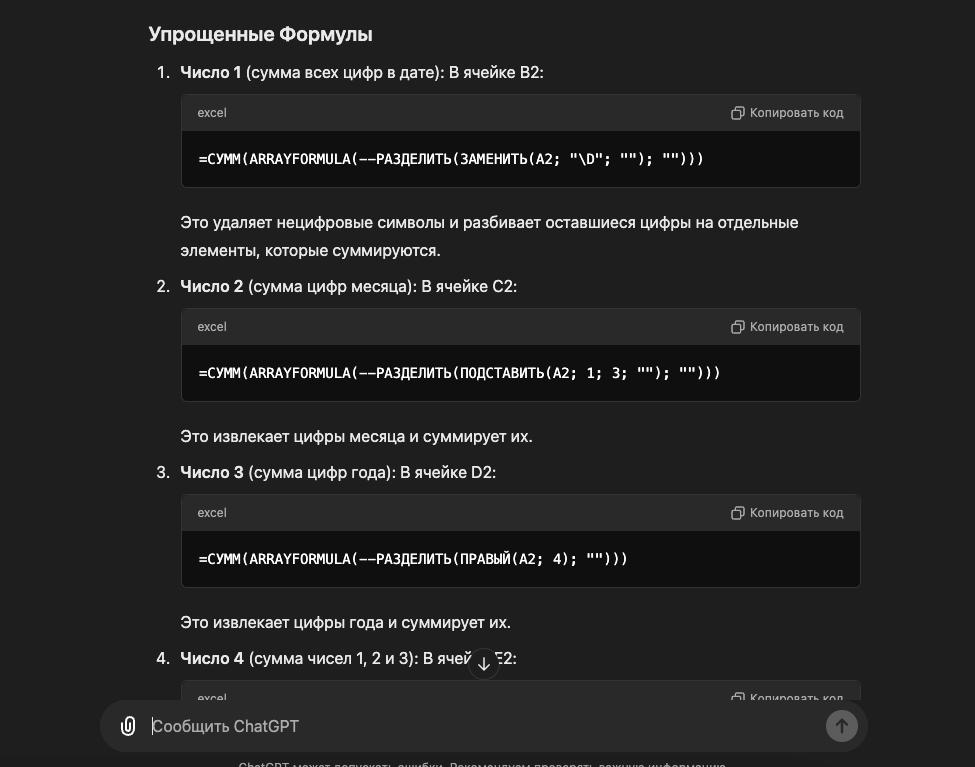The height and width of the screenshot is (767, 975).
Task: Click the ПОДСТАВИТЬ formula code in second block
Action: pos(459,373)
